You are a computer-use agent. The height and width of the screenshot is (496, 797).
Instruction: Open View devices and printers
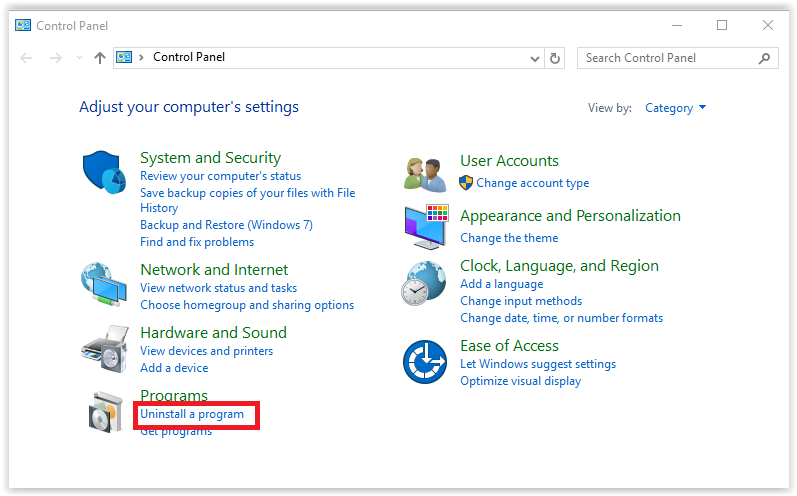206,351
